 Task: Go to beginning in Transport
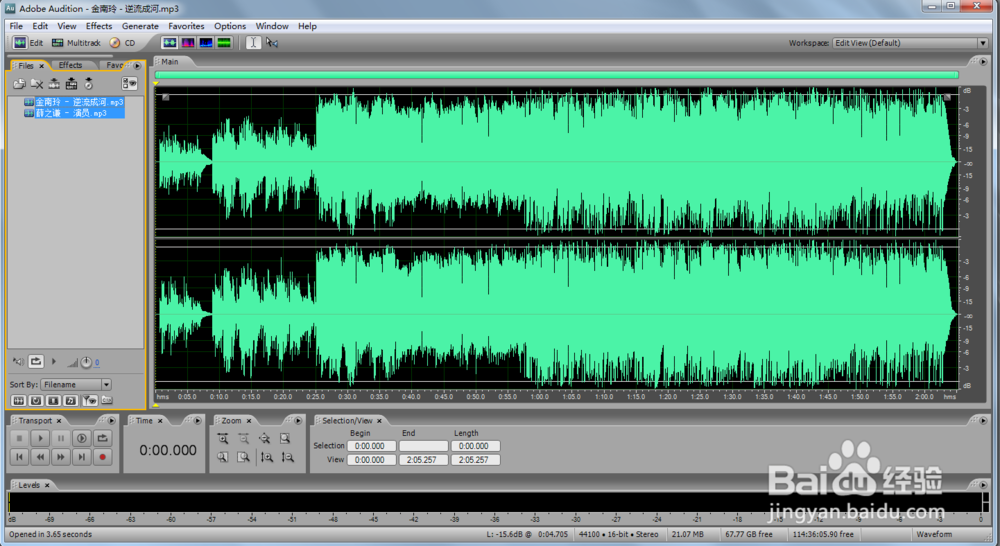(x=19, y=457)
